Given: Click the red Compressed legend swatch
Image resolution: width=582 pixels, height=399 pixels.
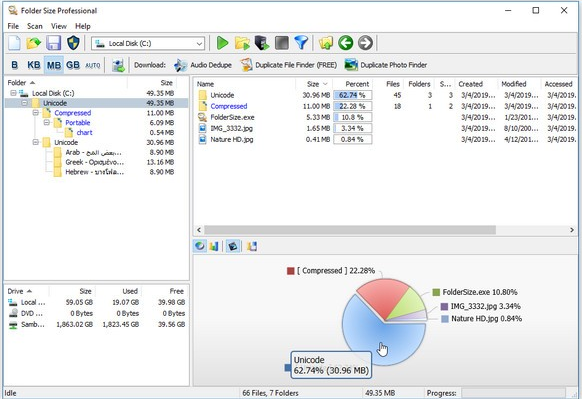Looking at the screenshot, I should 291,271.
